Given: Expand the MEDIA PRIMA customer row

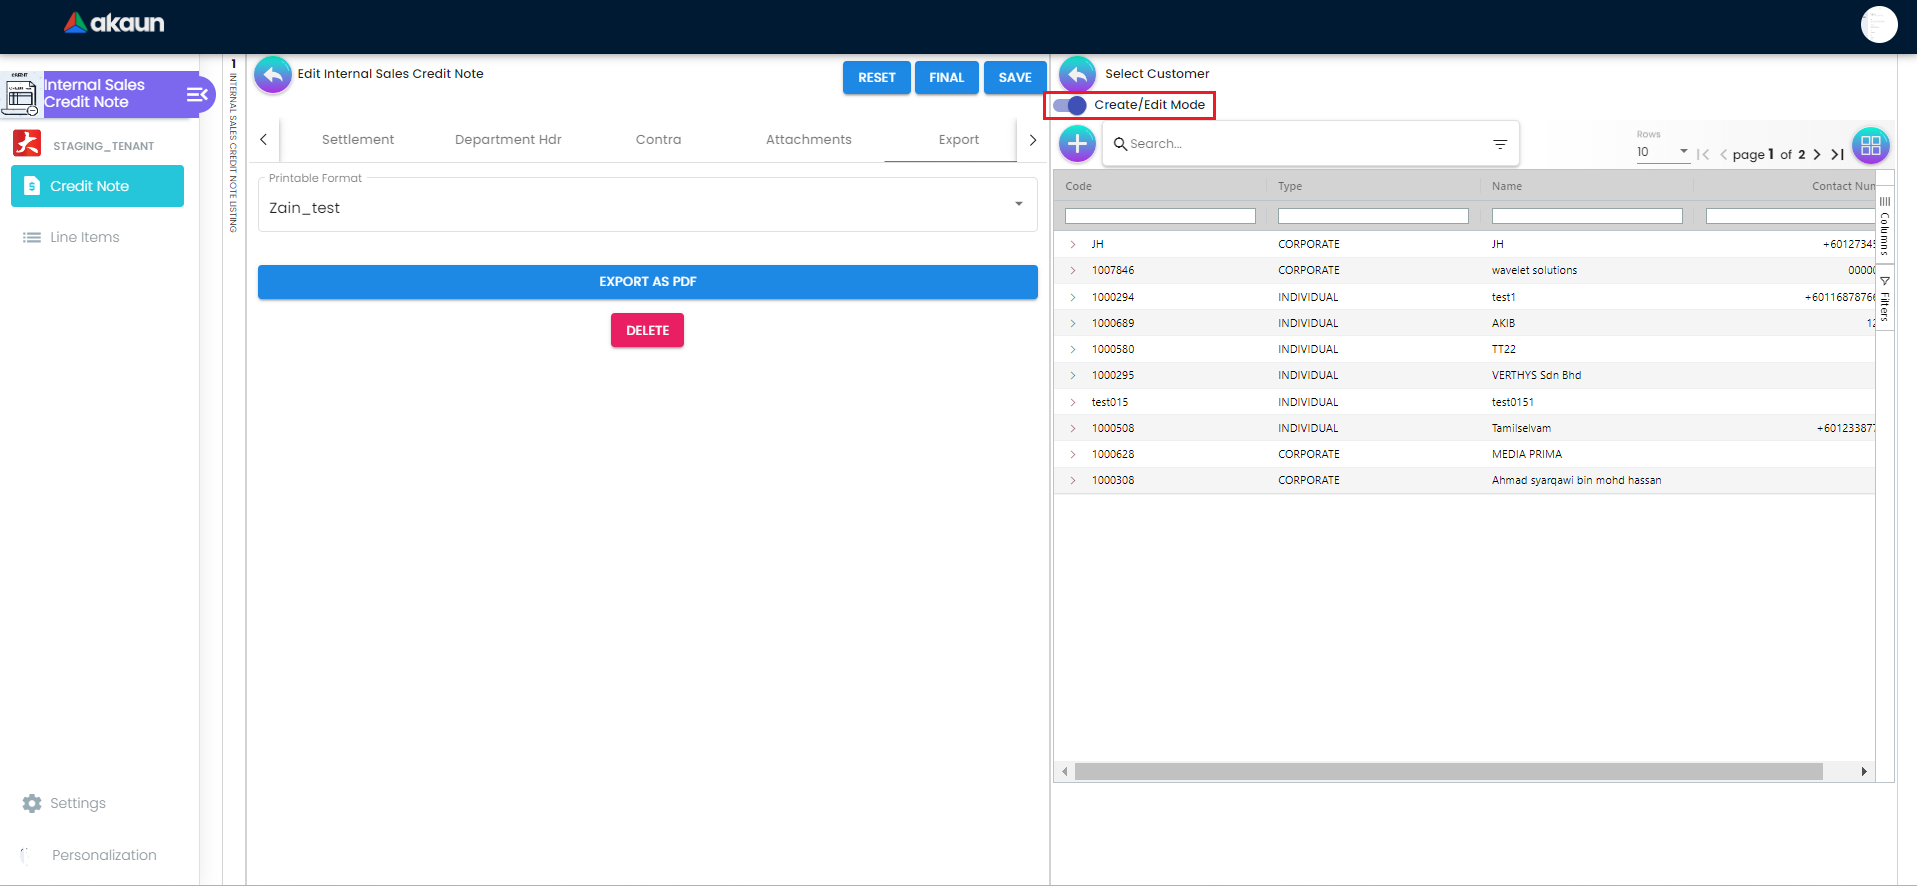Looking at the screenshot, I should [1073, 455].
